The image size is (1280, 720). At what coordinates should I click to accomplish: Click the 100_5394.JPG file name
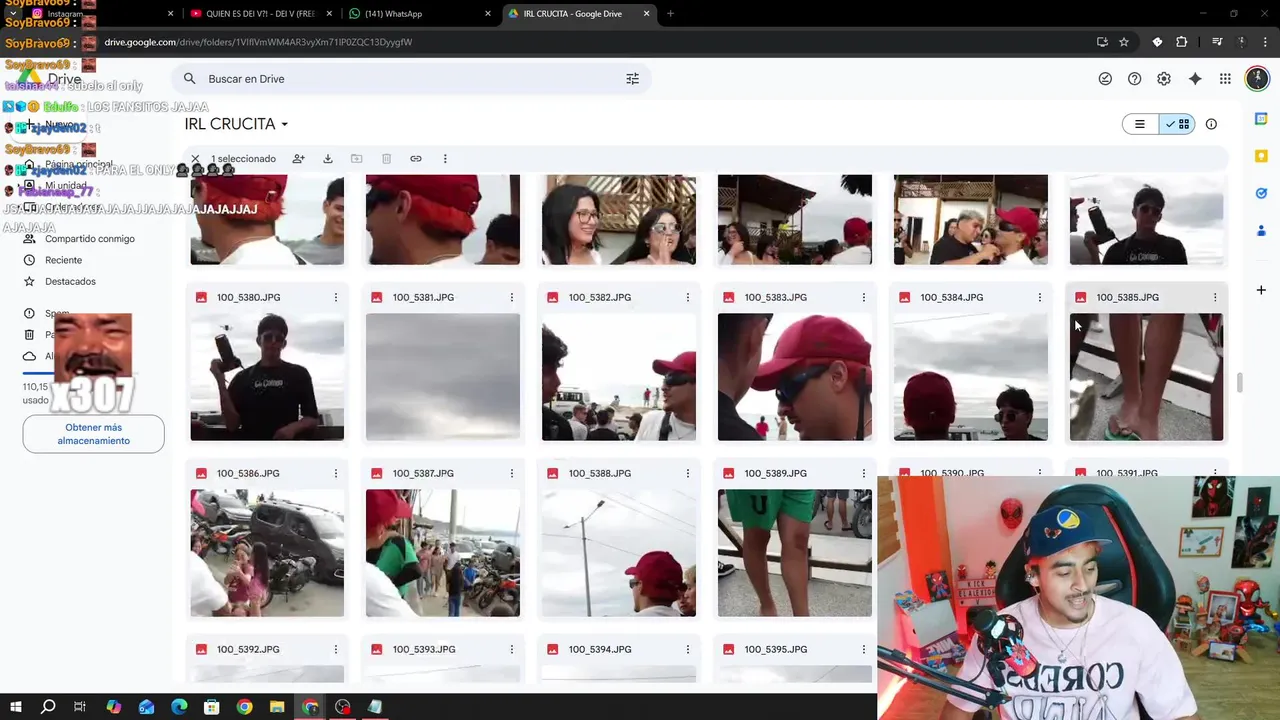pyautogui.click(x=600, y=650)
